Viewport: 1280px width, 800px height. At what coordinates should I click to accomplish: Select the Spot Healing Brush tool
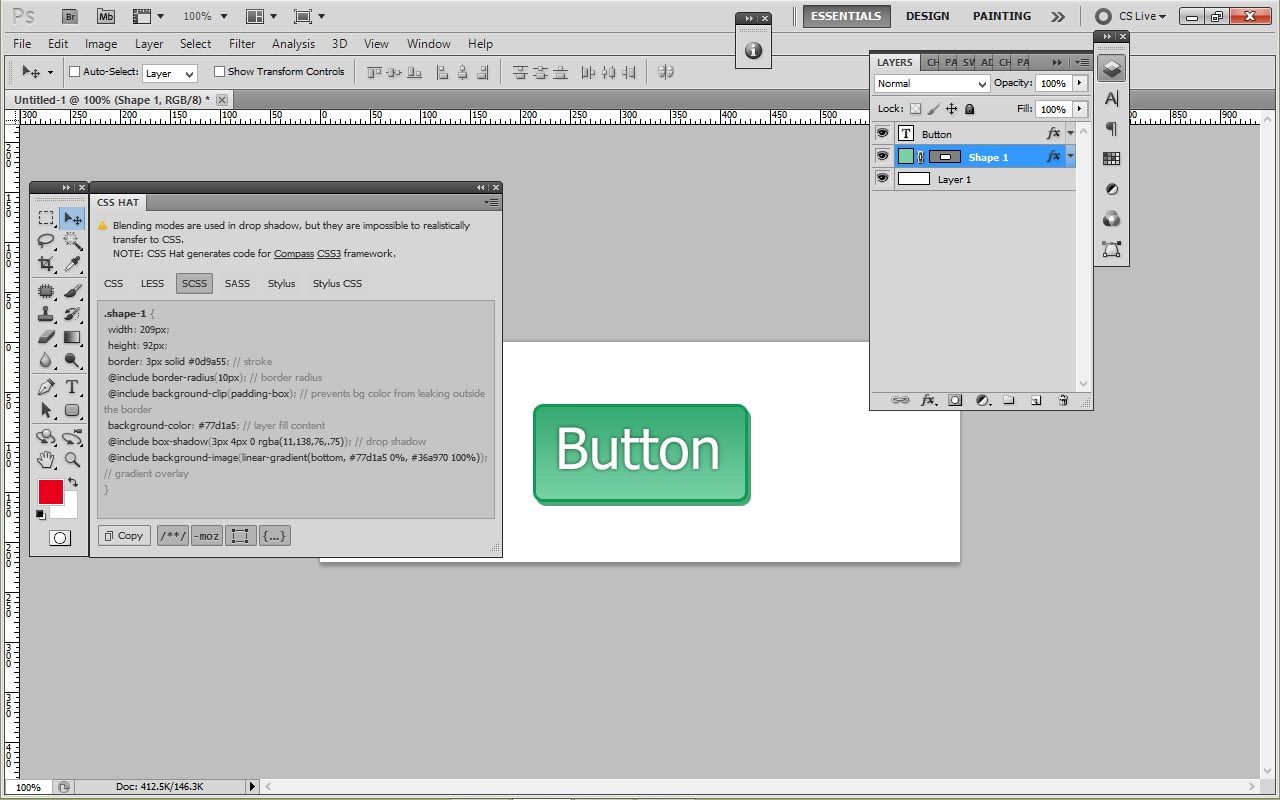[x=46, y=291]
